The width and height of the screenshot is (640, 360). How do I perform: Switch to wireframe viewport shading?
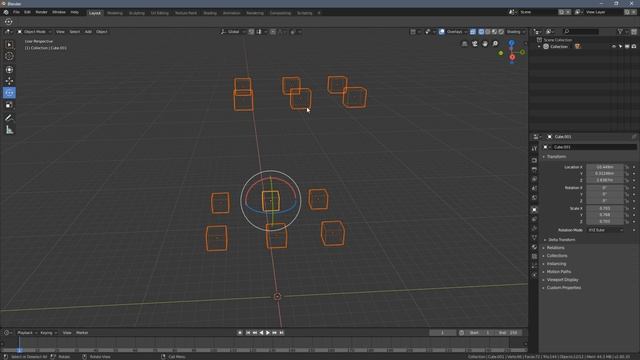click(x=481, y=31)
